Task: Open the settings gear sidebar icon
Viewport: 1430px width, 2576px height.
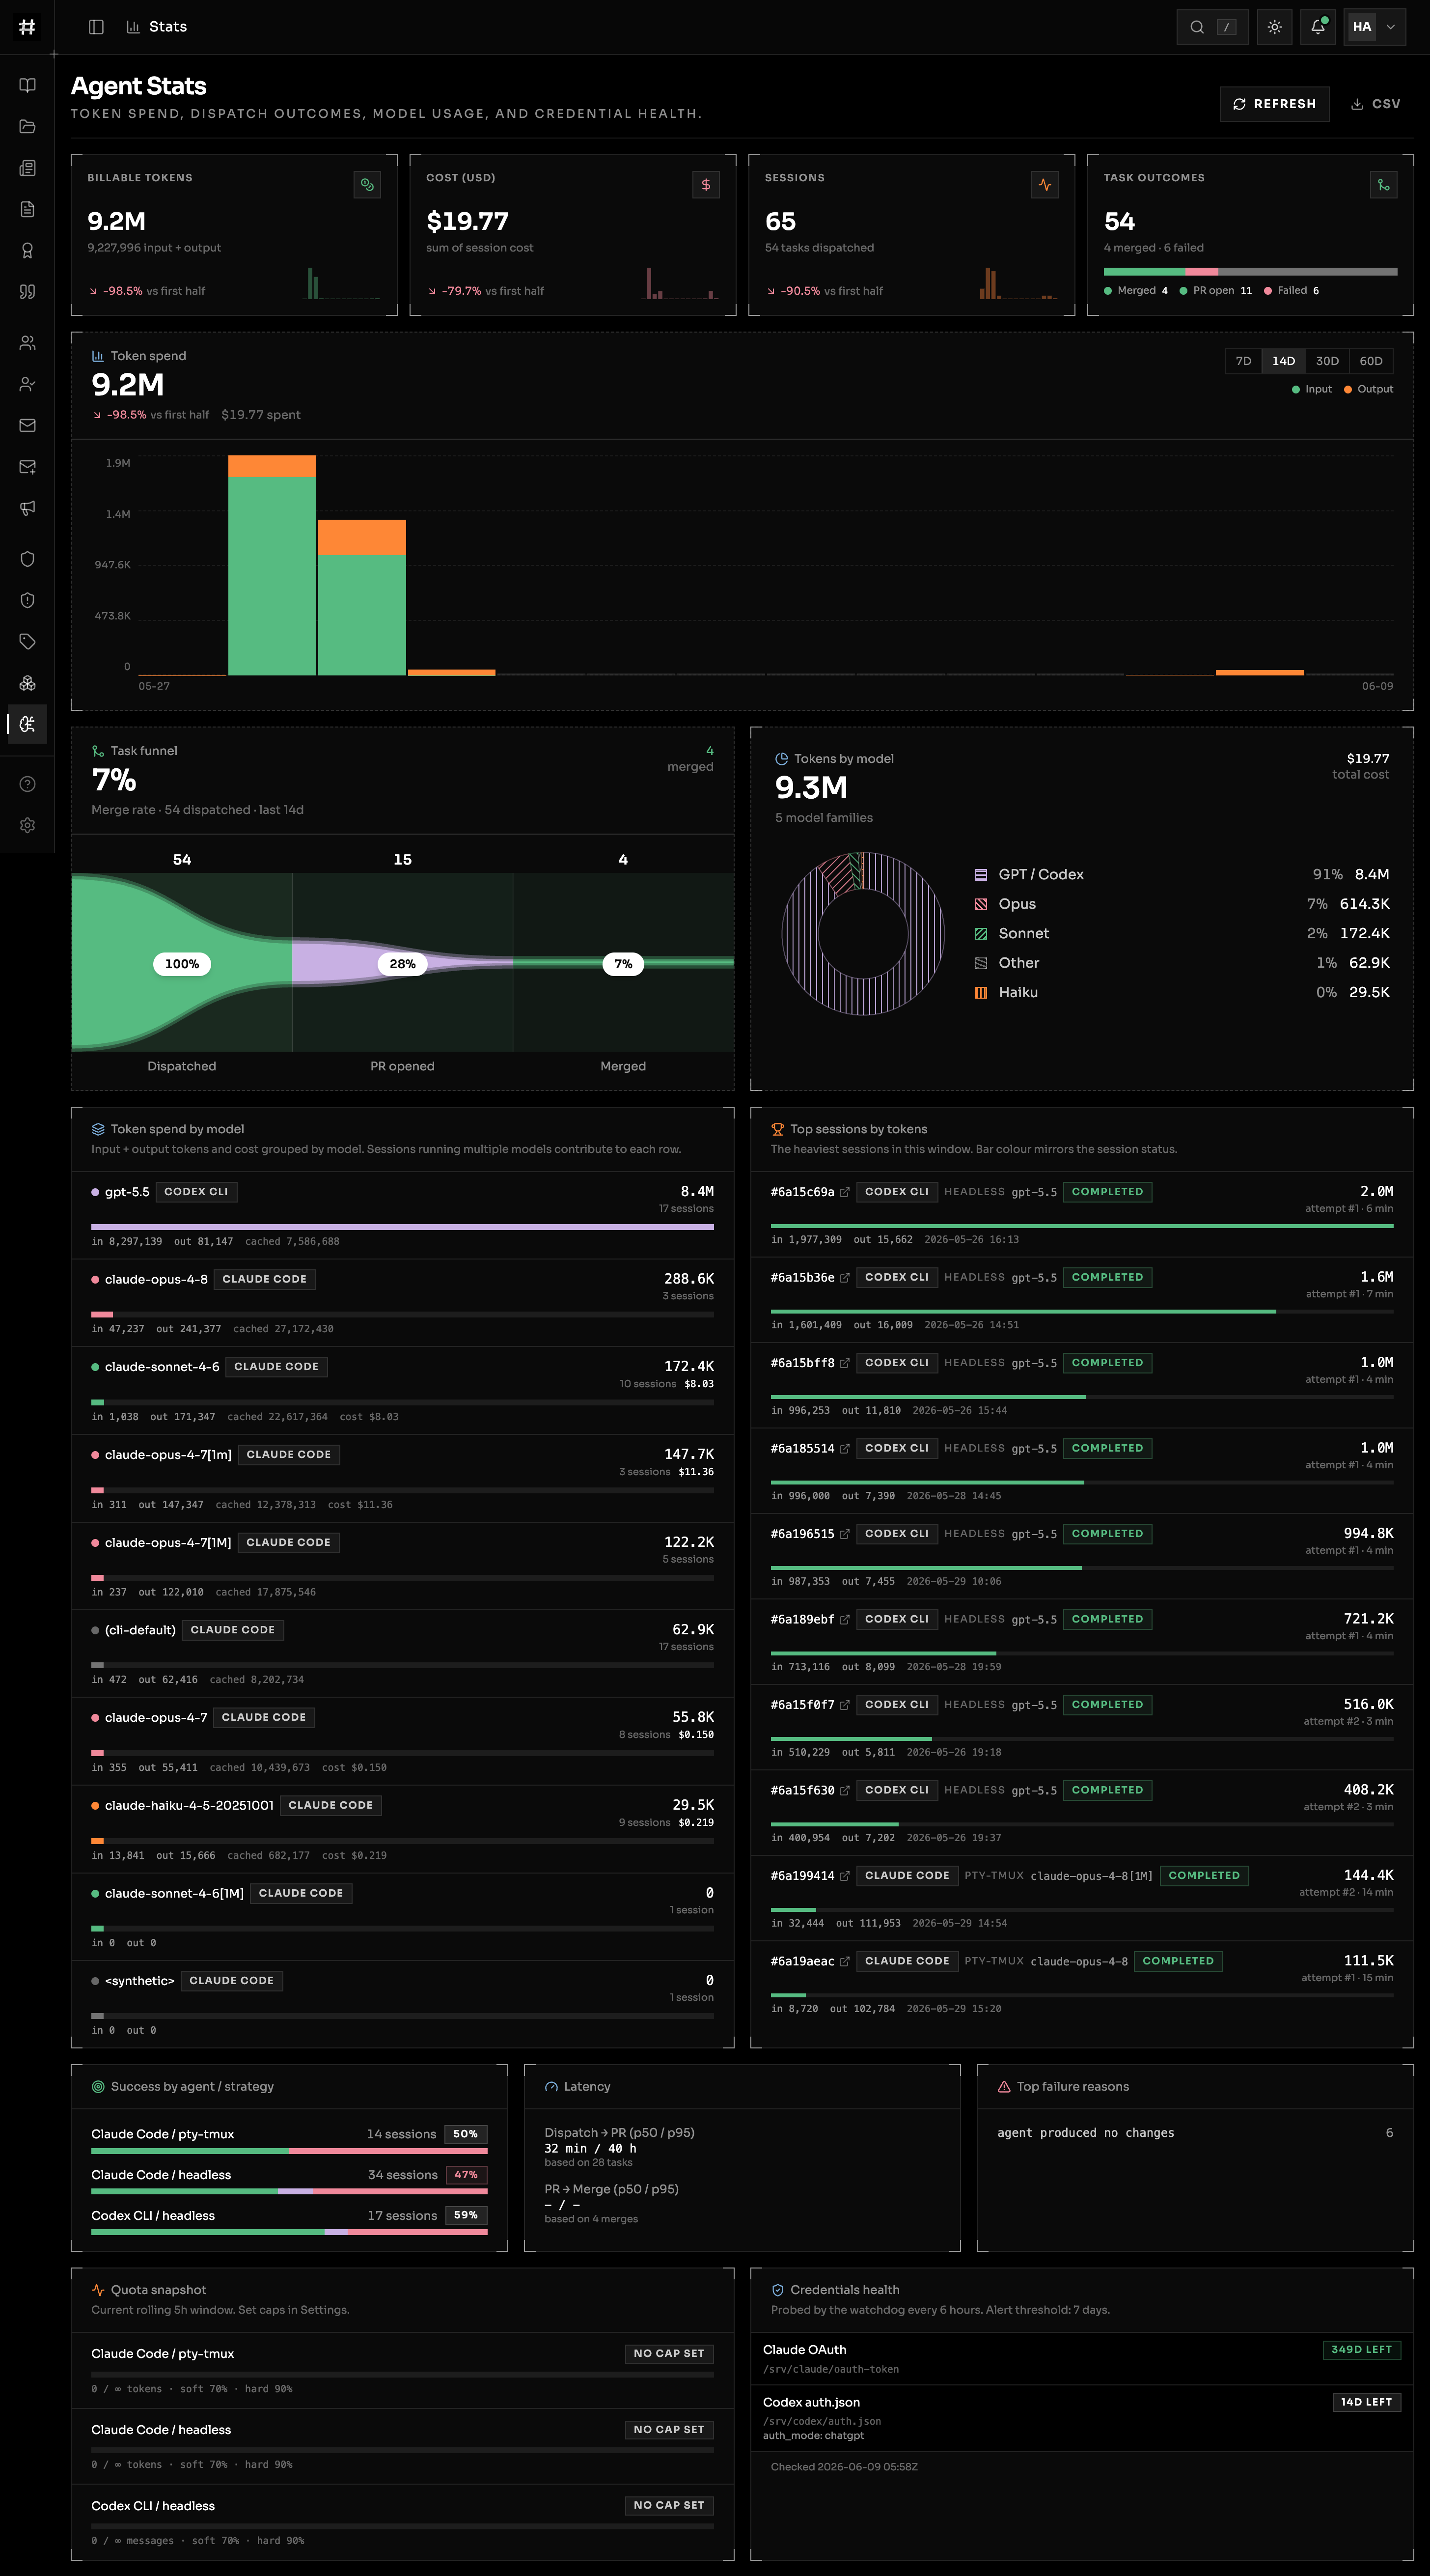Action: (27, 825)
